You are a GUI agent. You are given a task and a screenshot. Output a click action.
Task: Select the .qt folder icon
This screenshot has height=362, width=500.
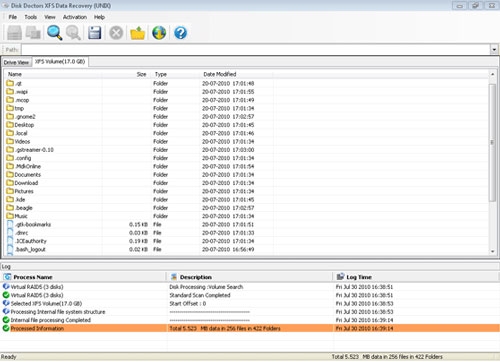coord(10,83)
